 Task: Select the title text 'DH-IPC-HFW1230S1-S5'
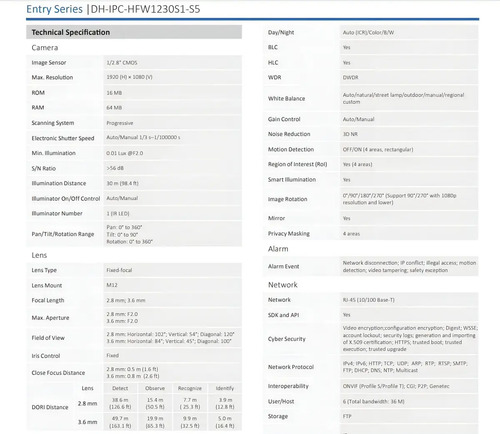pyautogui.click(x=145, y=9)
